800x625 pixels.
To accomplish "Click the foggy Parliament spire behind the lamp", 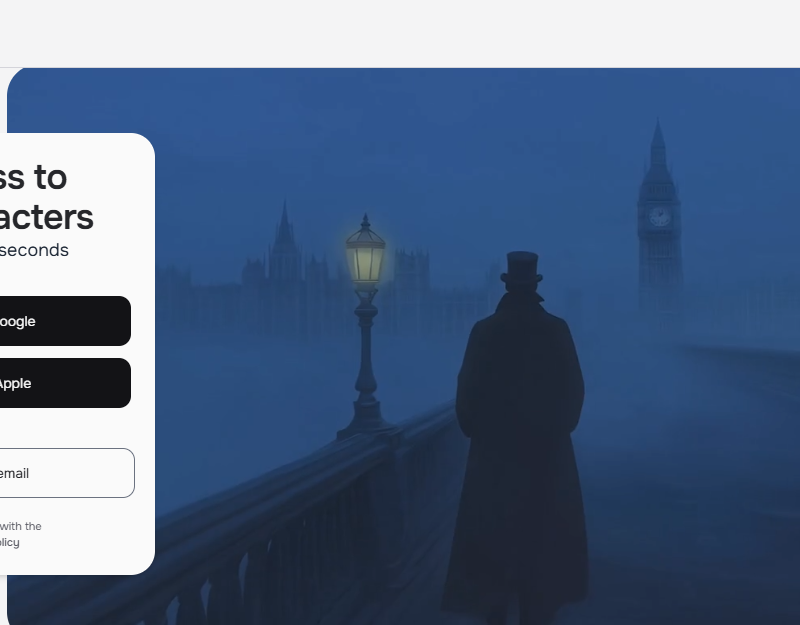I will click(x=285, y=230).
